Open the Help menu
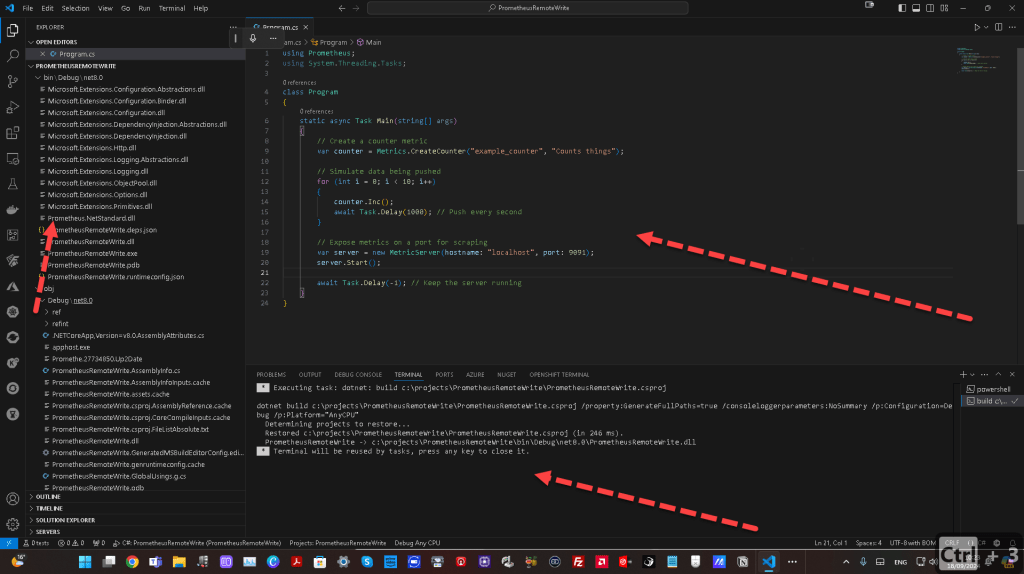 pyautogui.click(x=200, y=8)
